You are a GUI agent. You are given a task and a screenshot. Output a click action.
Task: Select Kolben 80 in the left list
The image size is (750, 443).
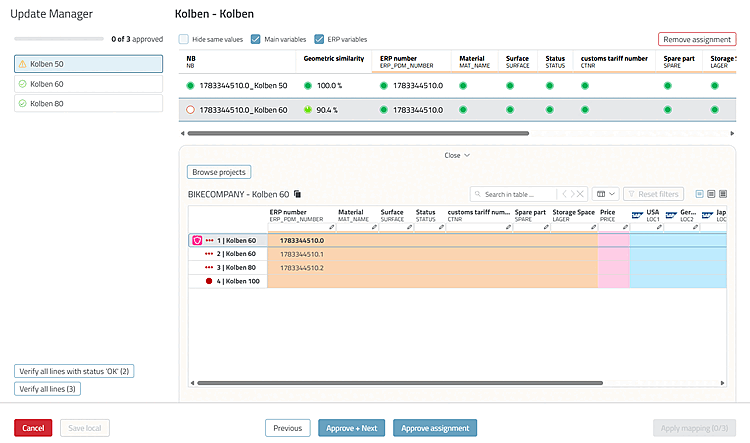pos(88,103)
